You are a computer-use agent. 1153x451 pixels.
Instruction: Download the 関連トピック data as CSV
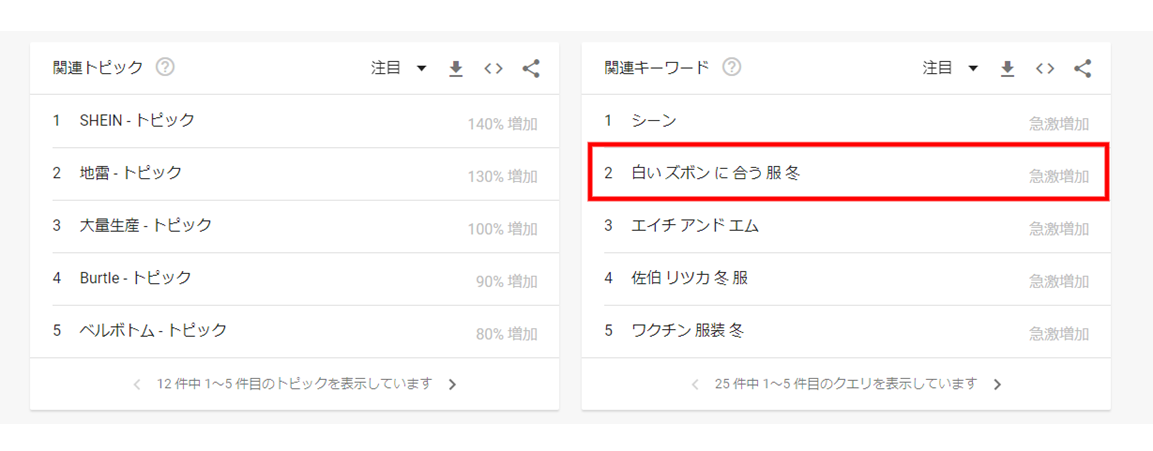click(456, 69)
